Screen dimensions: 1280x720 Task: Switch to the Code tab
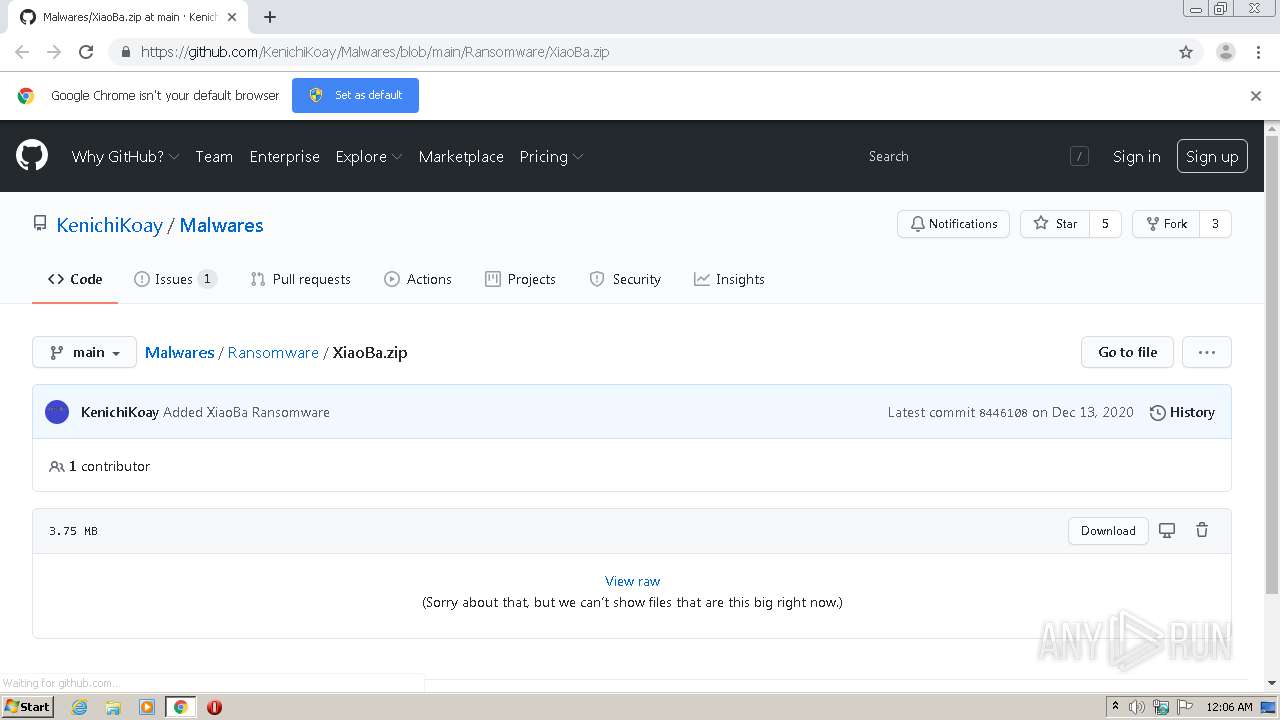(75, 279)
